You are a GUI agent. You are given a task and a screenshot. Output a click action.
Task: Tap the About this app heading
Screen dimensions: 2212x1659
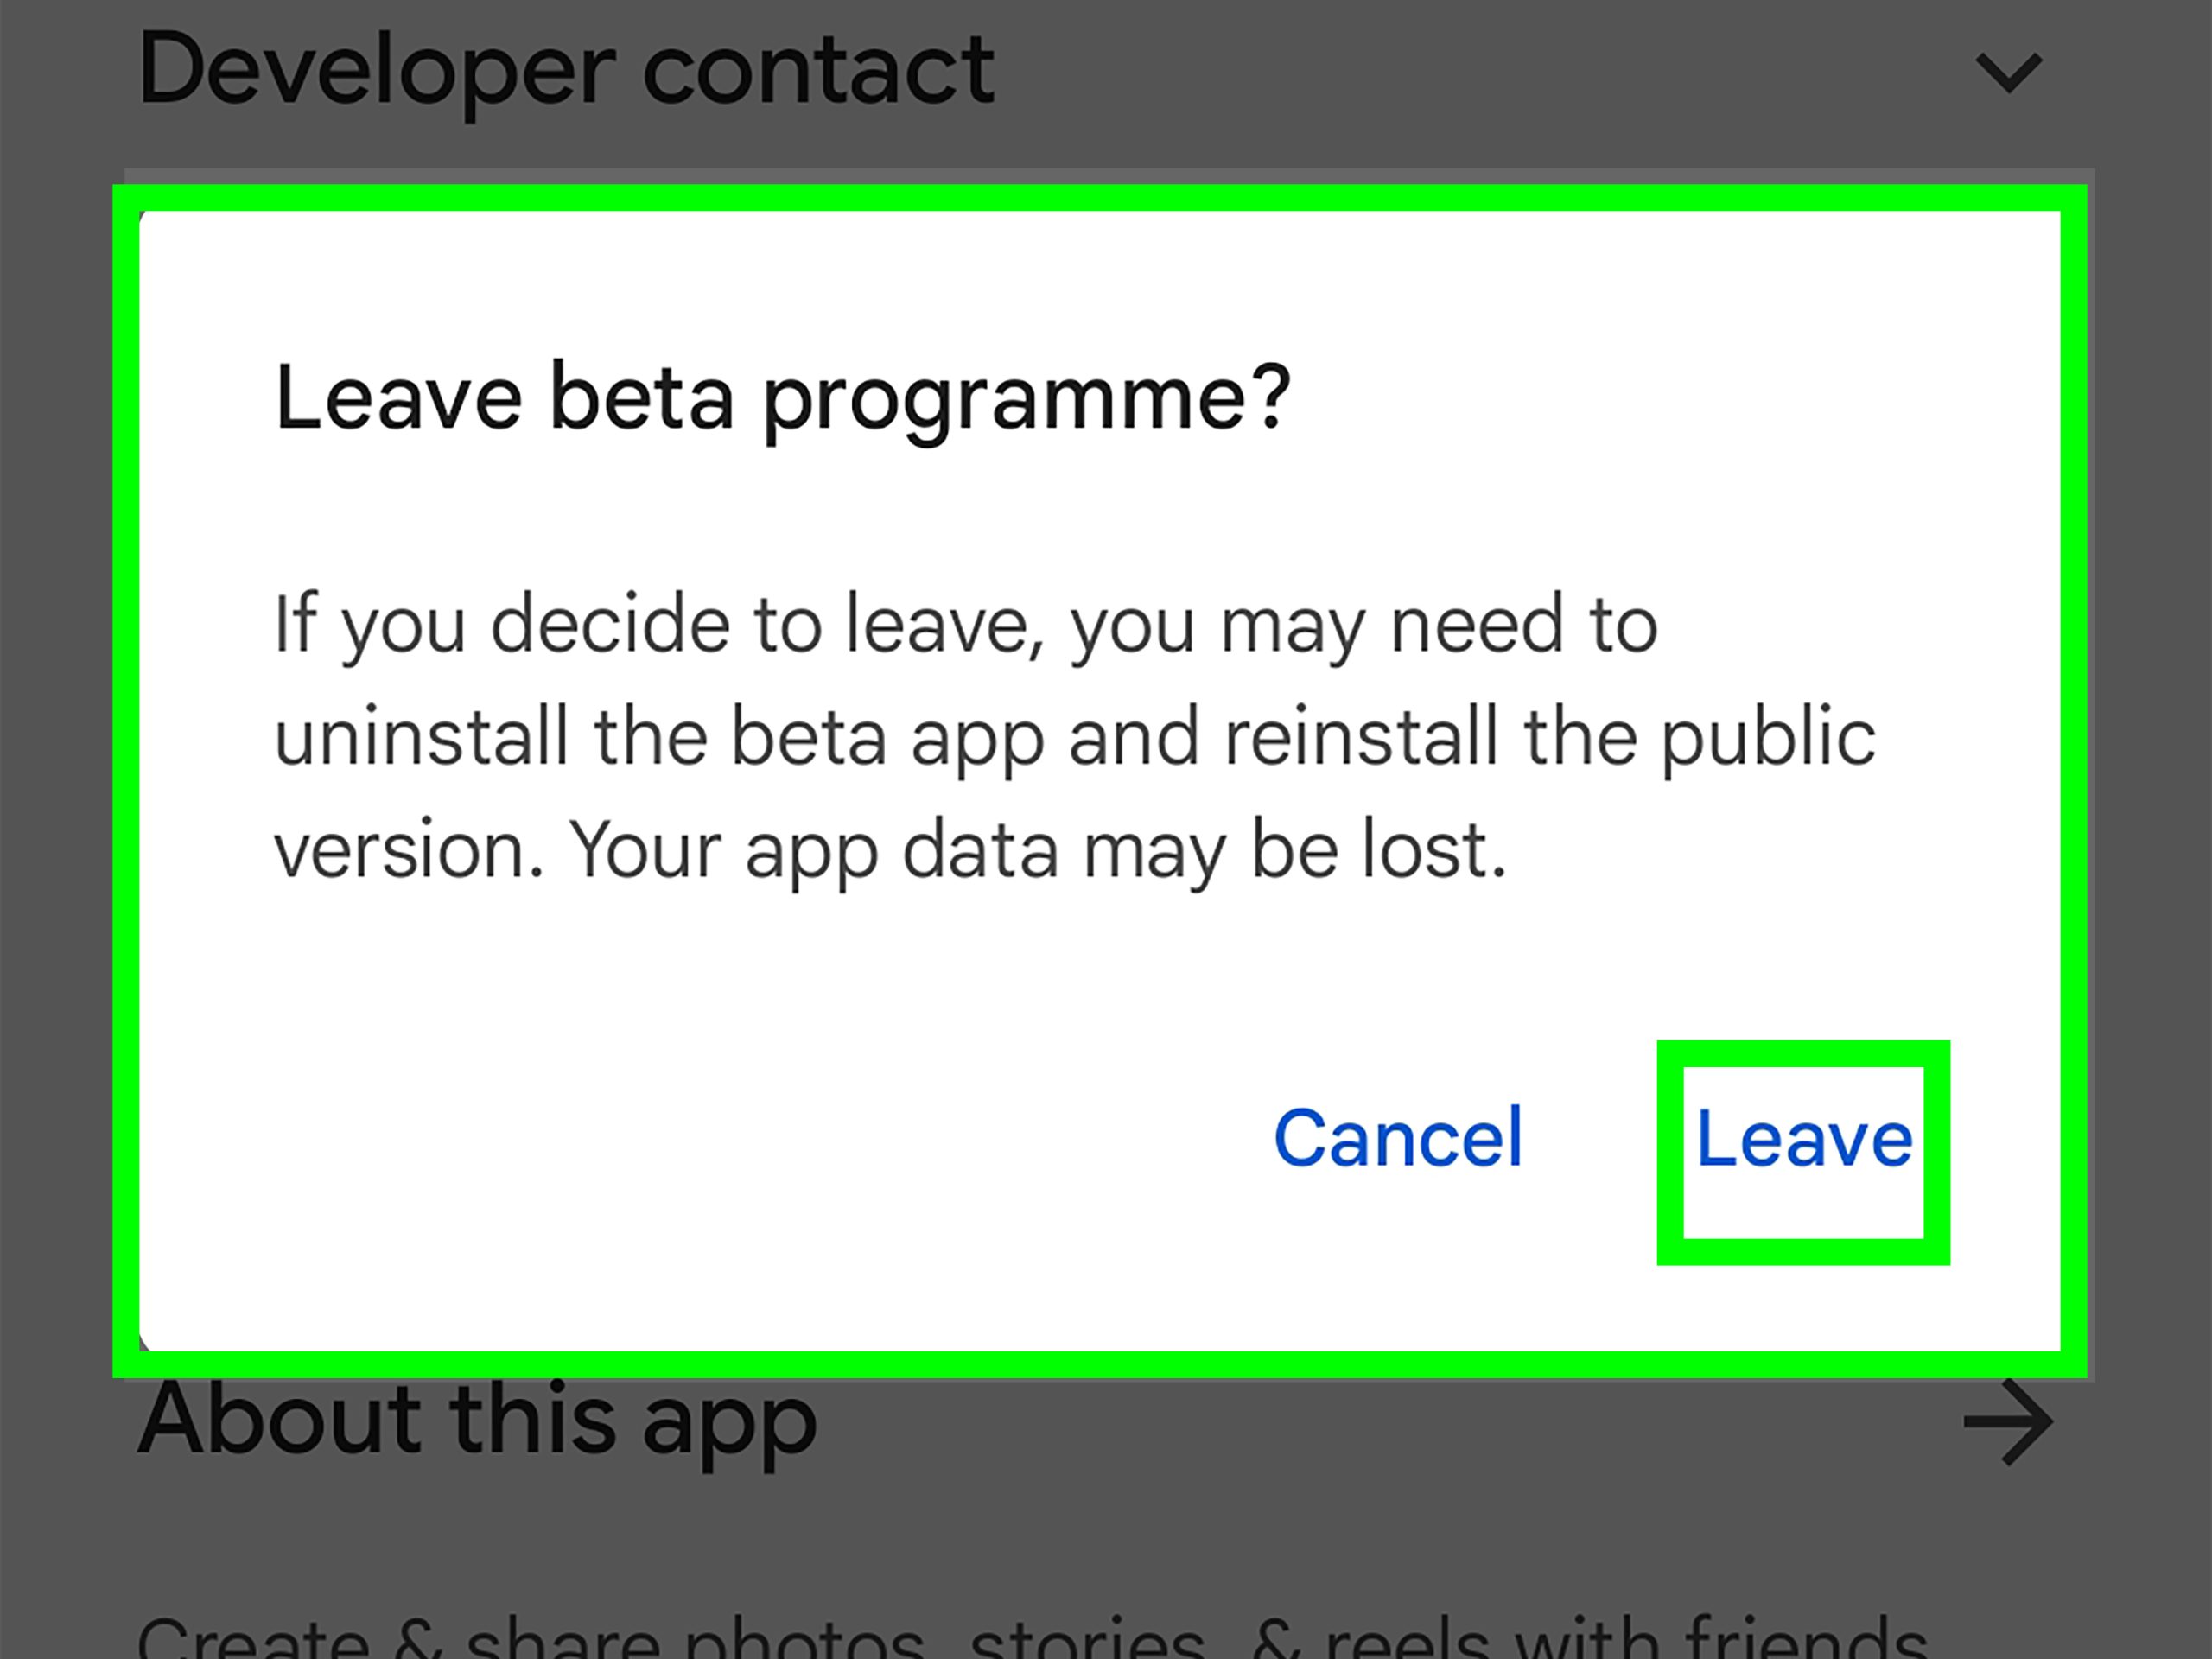click(x=477, y=1420)
